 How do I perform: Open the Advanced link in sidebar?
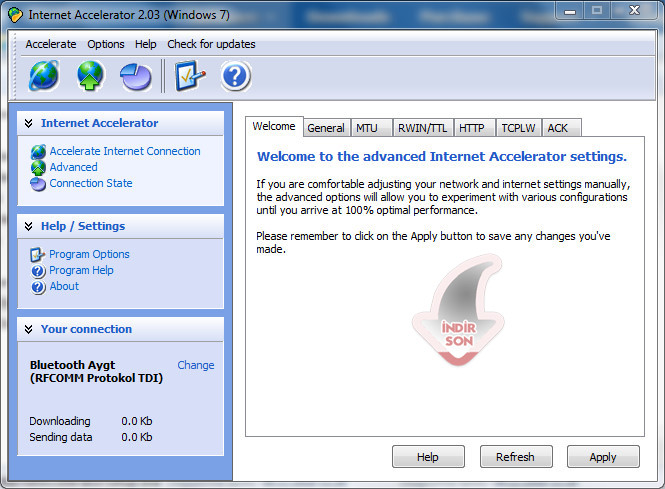(73, 168)
